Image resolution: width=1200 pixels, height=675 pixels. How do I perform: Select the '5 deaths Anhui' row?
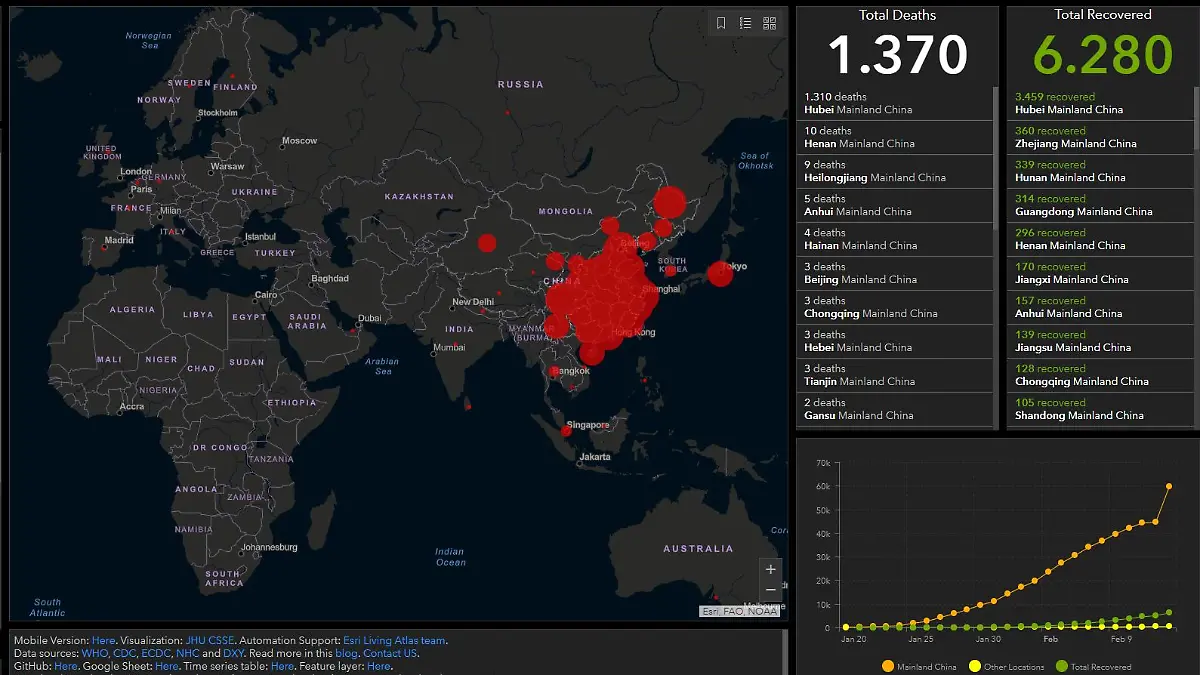(x=896, y=206)
